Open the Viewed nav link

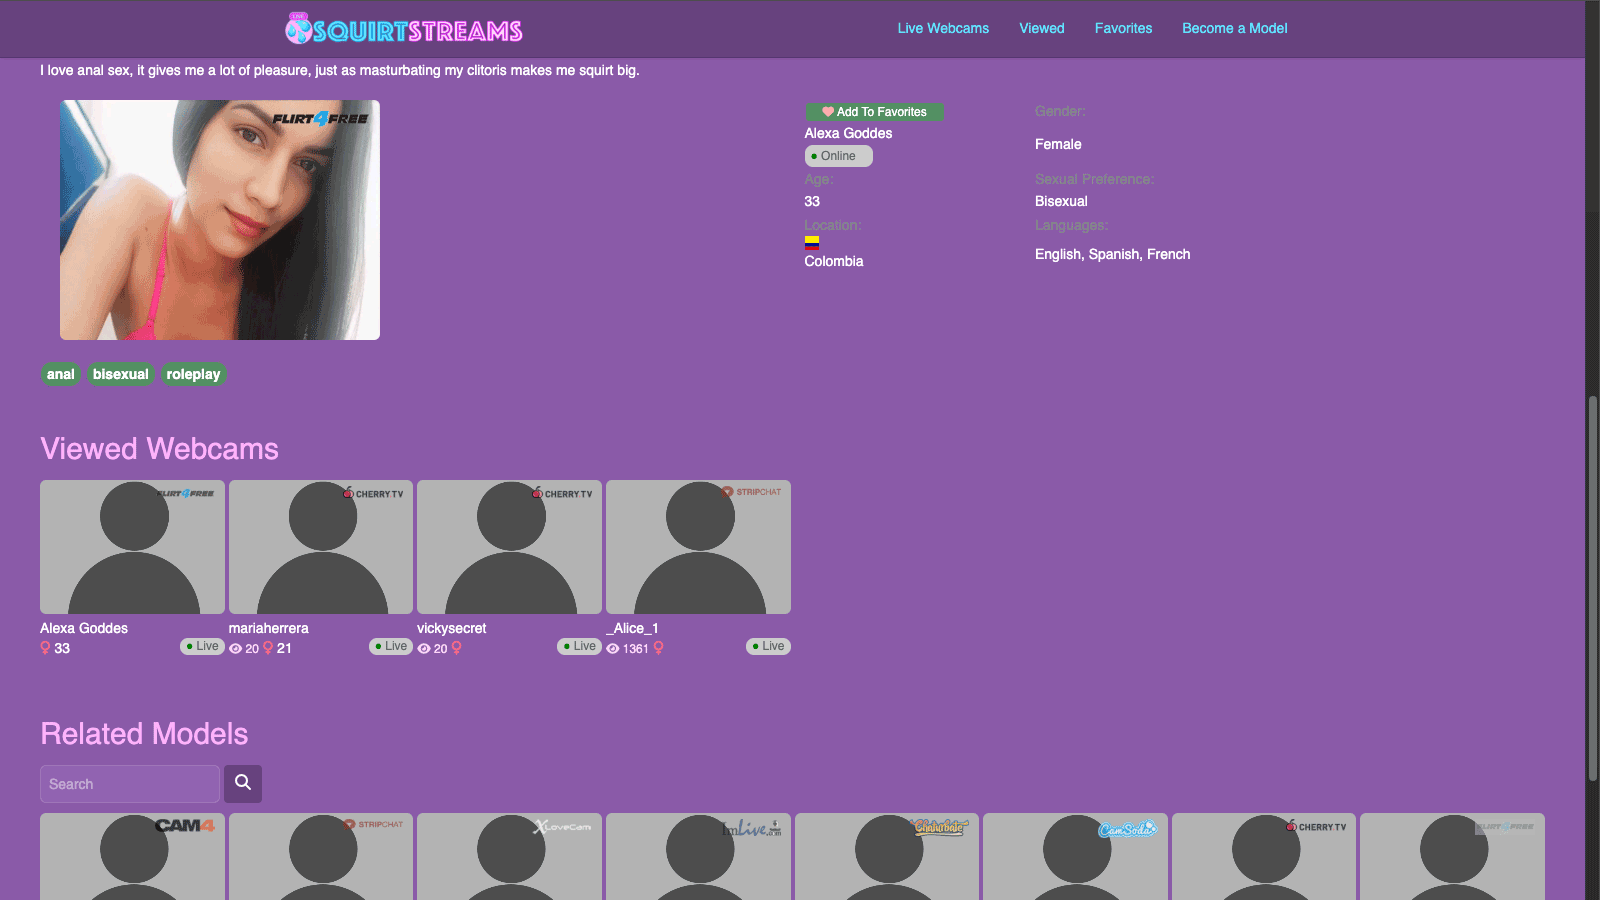coord(1042,28)
